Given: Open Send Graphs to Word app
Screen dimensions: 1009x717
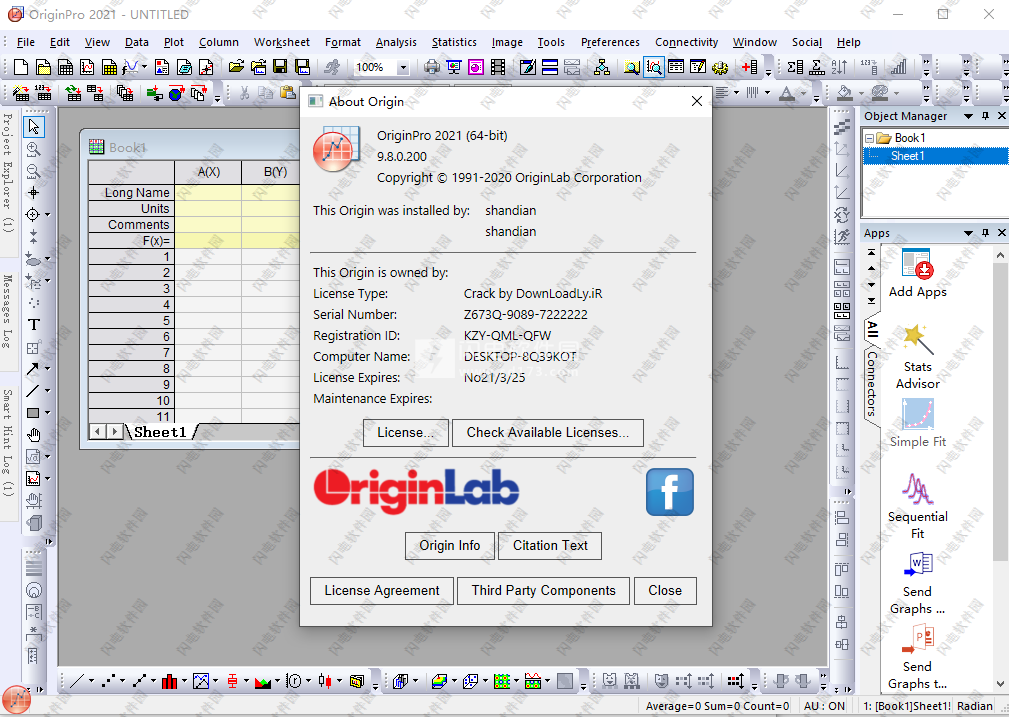Looking at the screenshot, I should click(918, 584).
